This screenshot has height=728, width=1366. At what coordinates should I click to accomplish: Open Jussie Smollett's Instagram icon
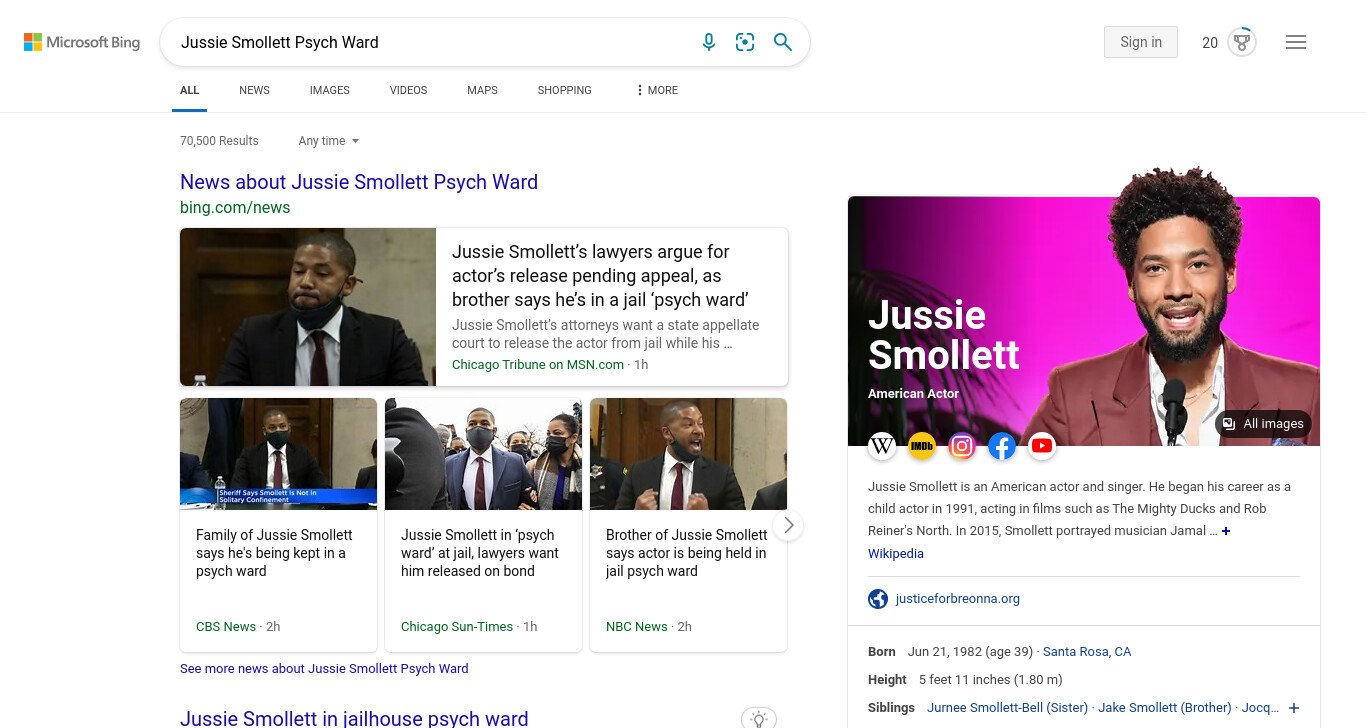tap(962, 446)
